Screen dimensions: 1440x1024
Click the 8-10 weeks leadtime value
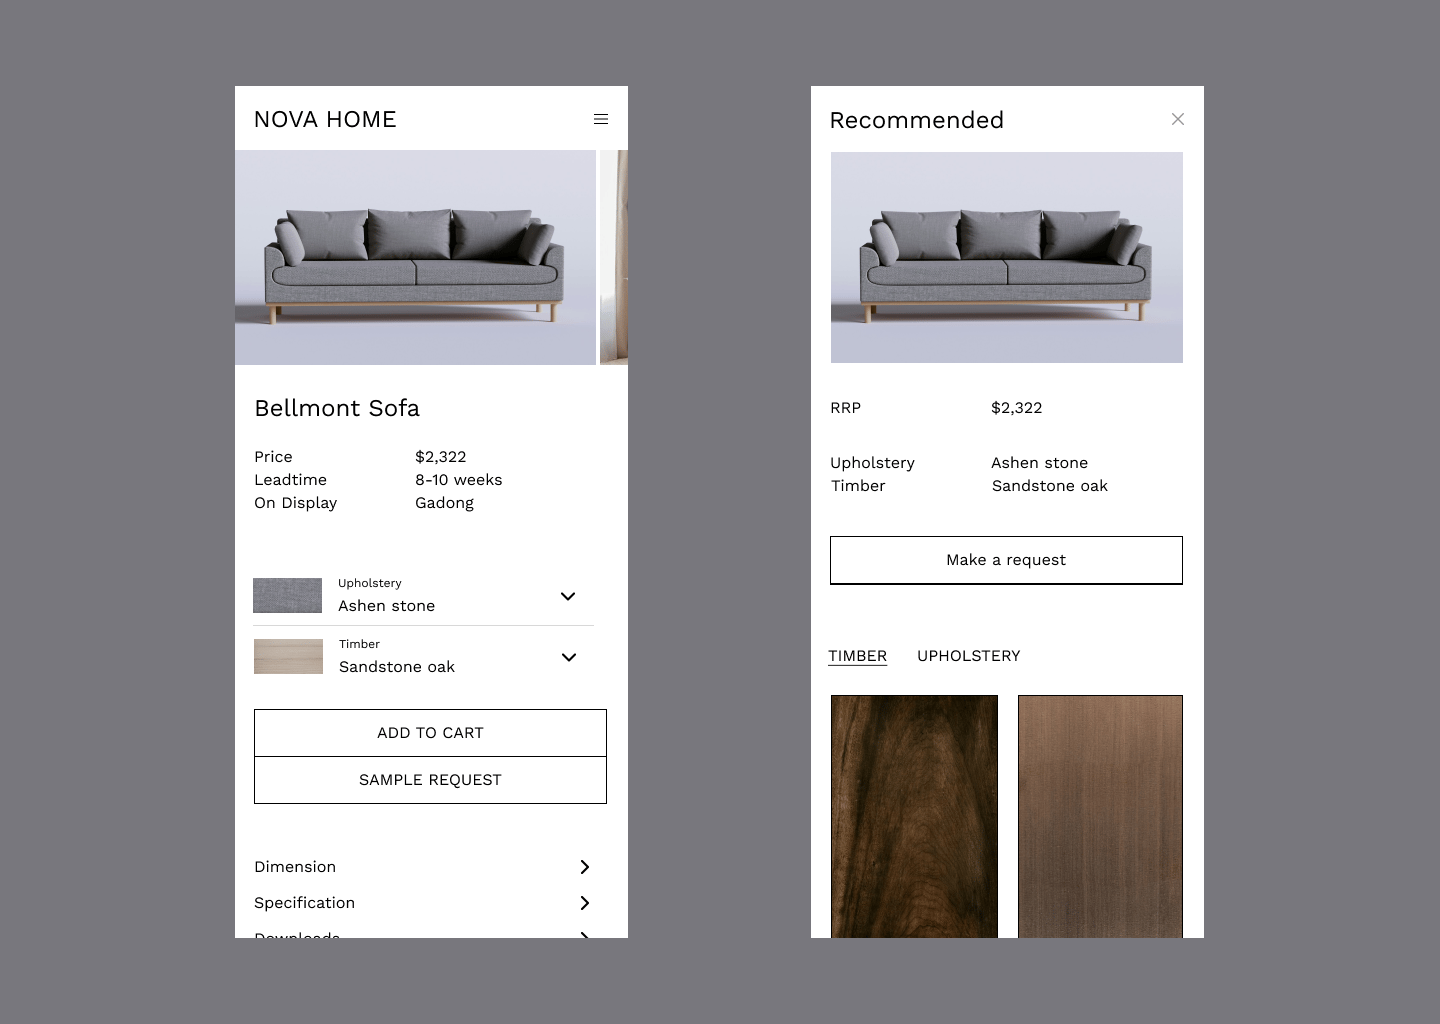click(459, 480)
